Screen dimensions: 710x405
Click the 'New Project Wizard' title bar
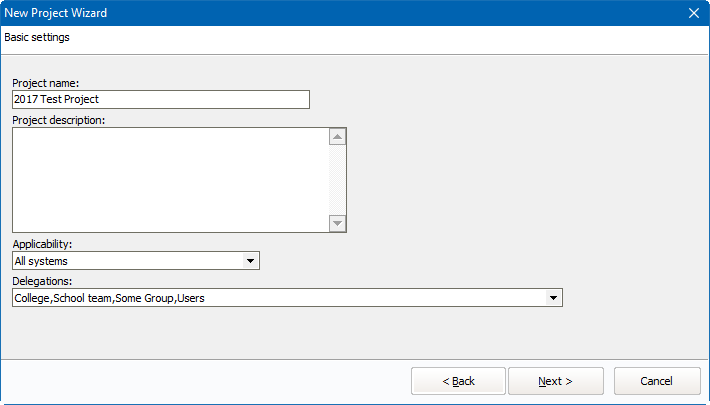point(300,13)
